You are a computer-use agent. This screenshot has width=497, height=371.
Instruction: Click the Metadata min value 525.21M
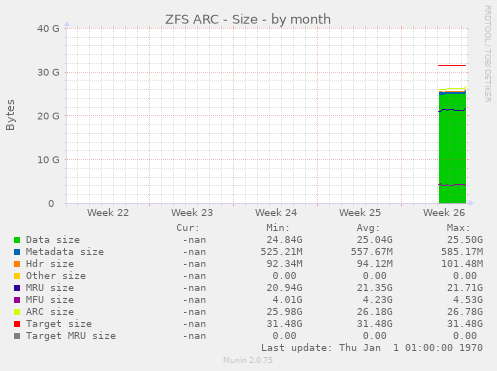coord(281,252)
